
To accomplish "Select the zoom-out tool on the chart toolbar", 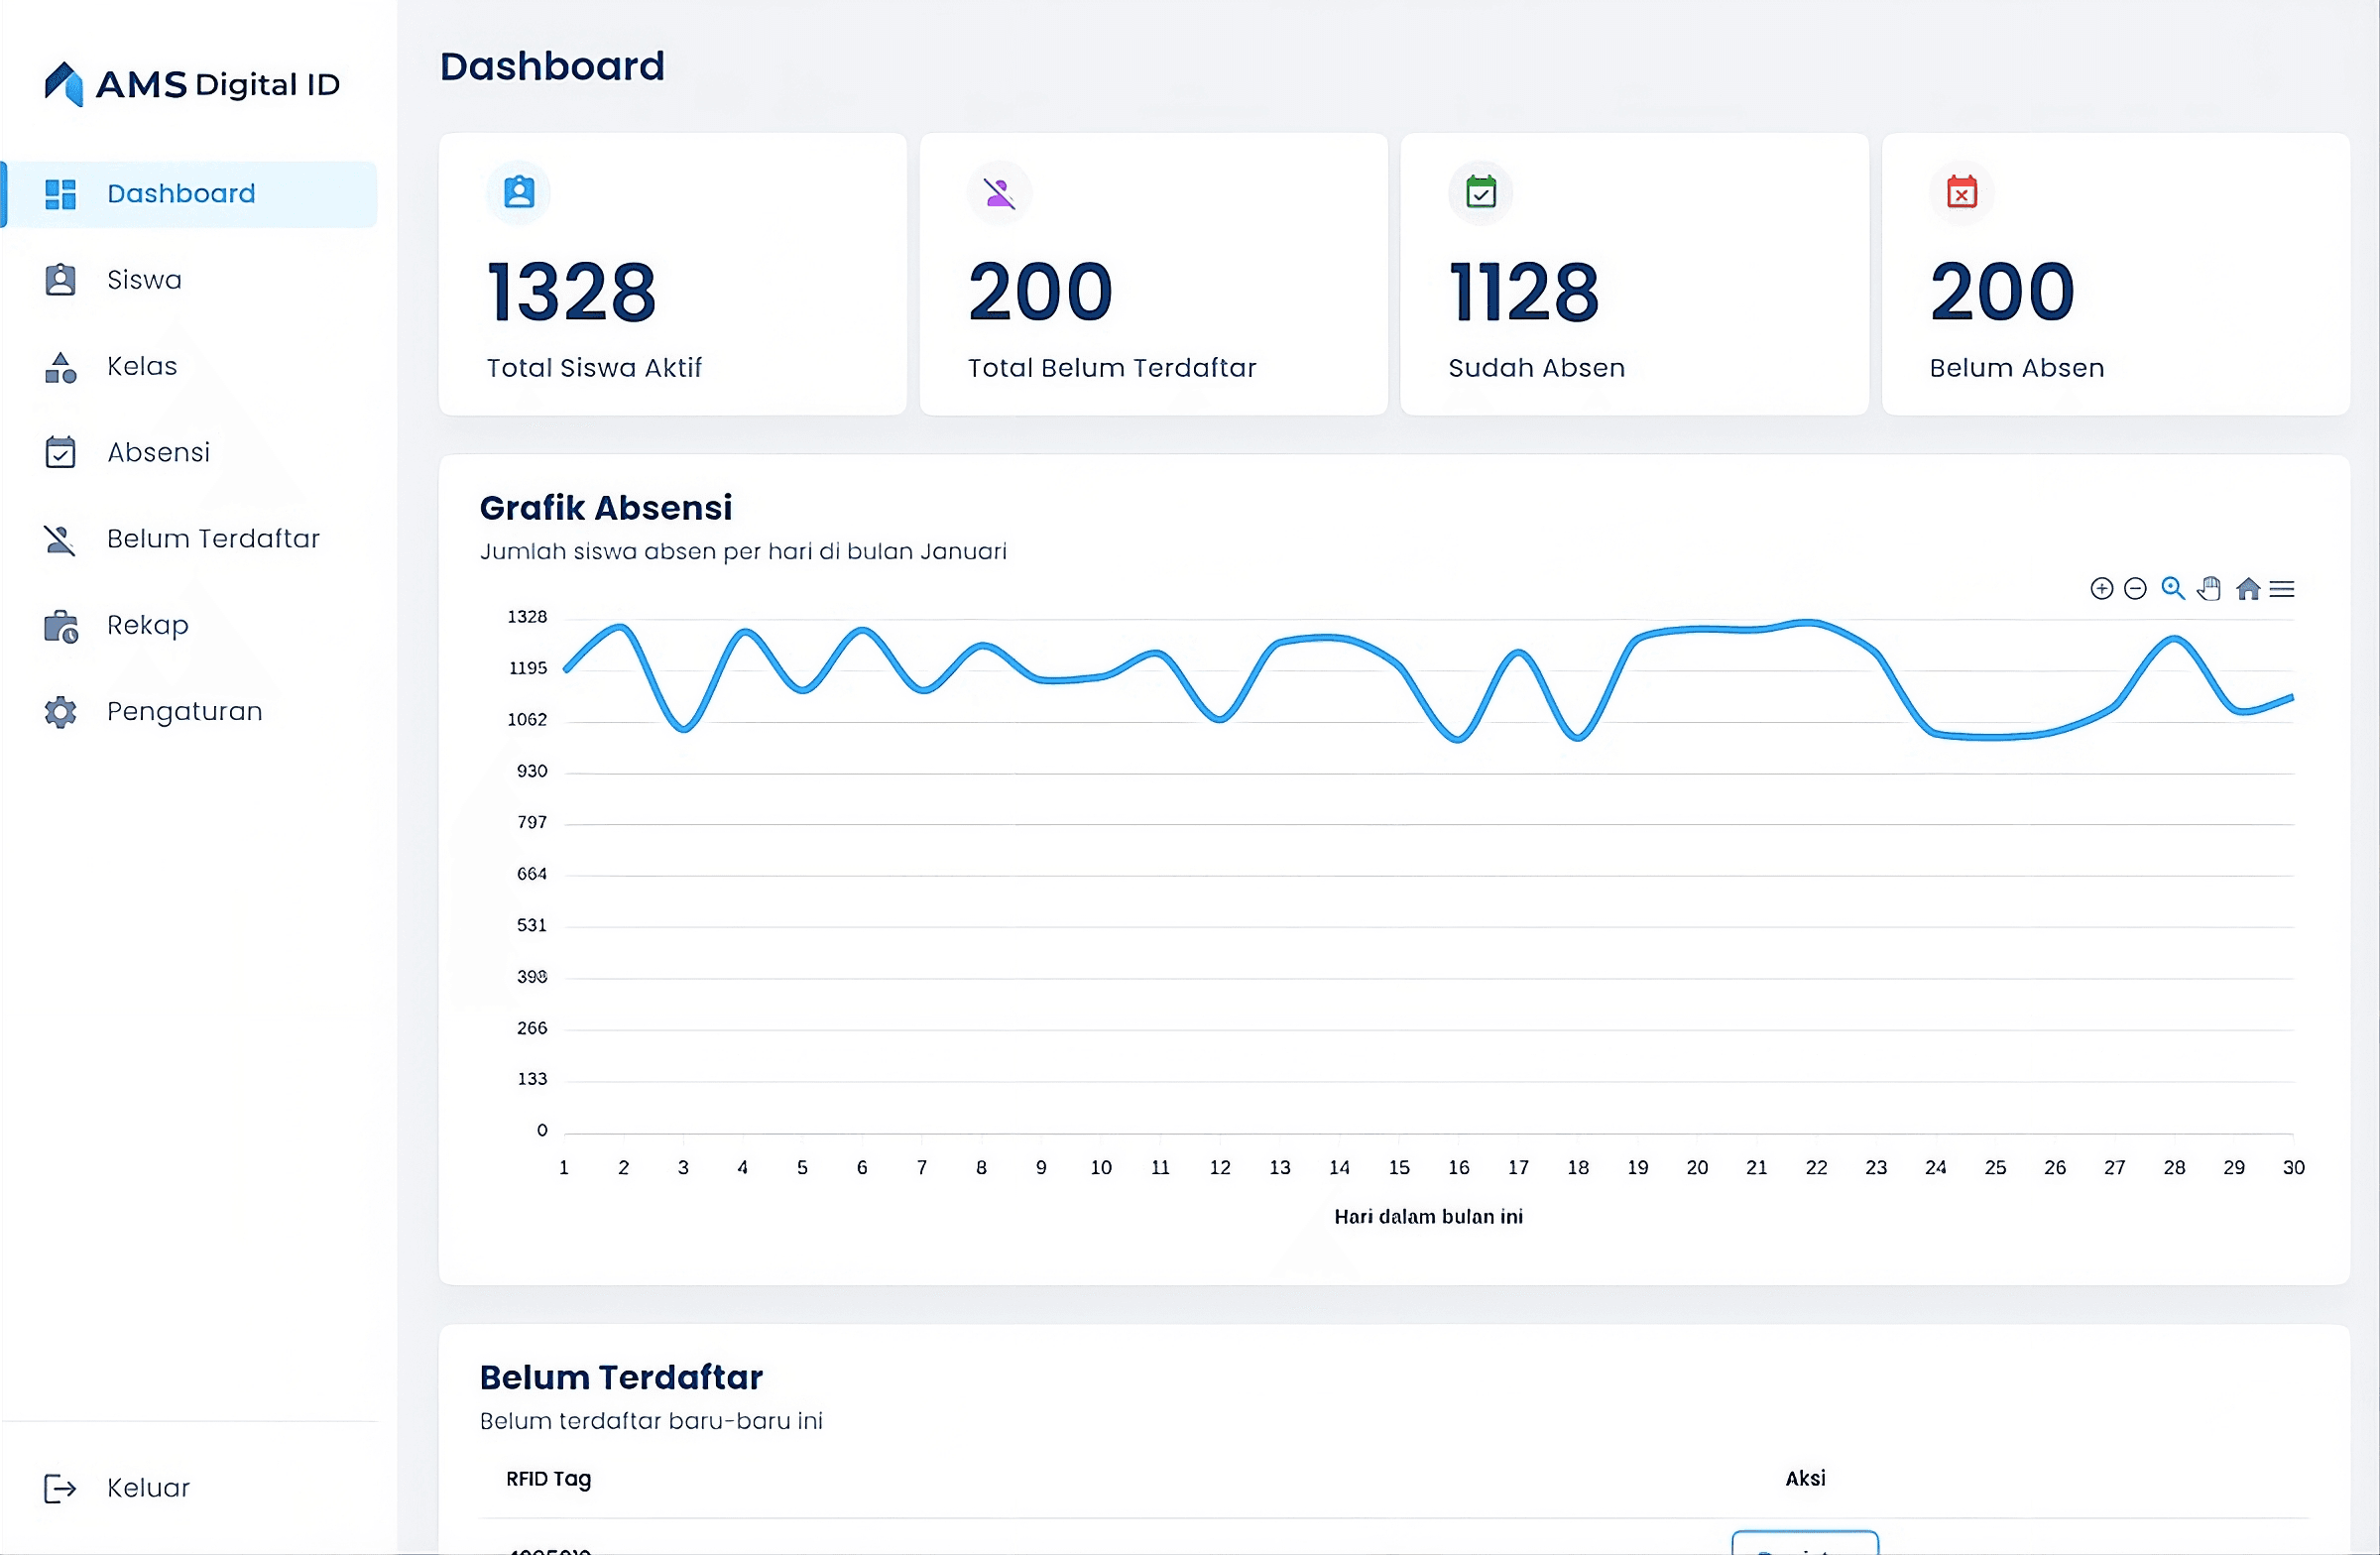I will [x=2136, y=589].
